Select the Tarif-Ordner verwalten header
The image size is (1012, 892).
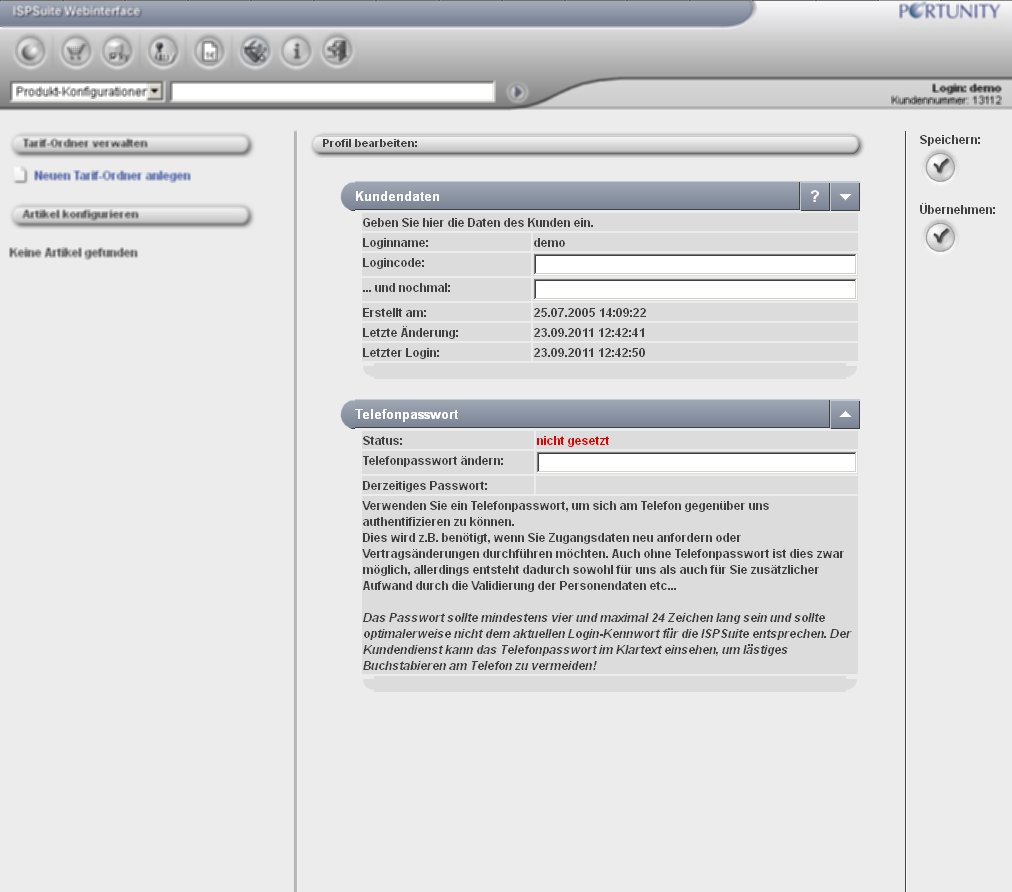click(128, 144)
